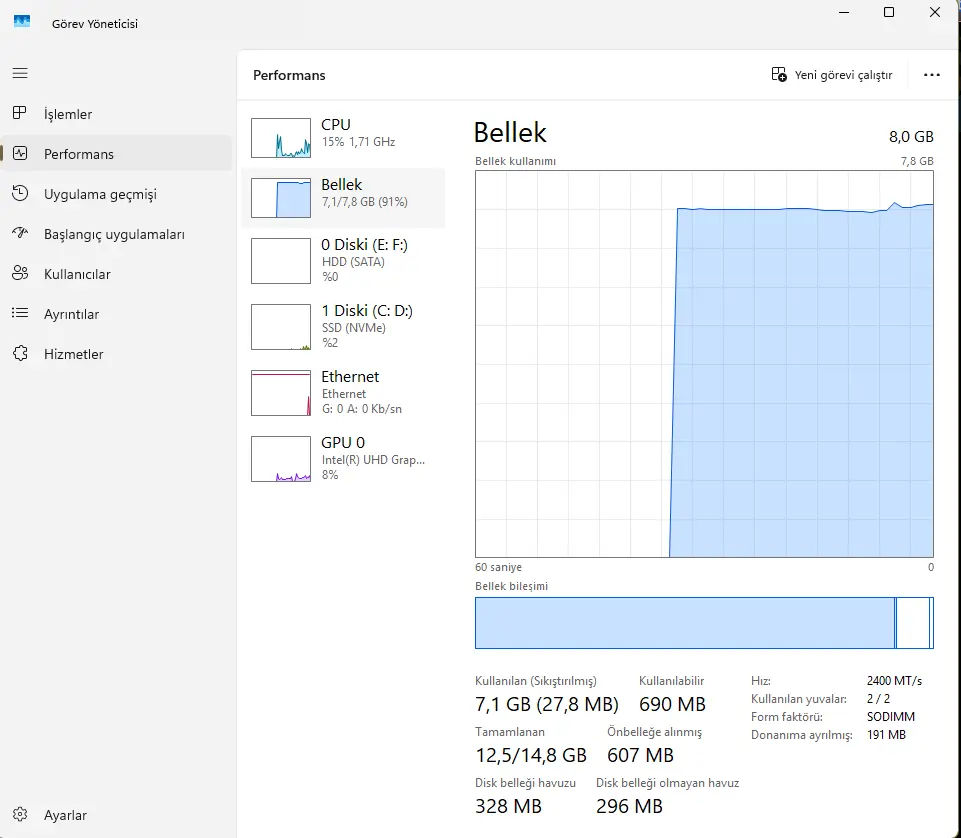Open the Hizmetler puzzle icon
This screenshot has height=838, width=961.
tap(20, 353)
